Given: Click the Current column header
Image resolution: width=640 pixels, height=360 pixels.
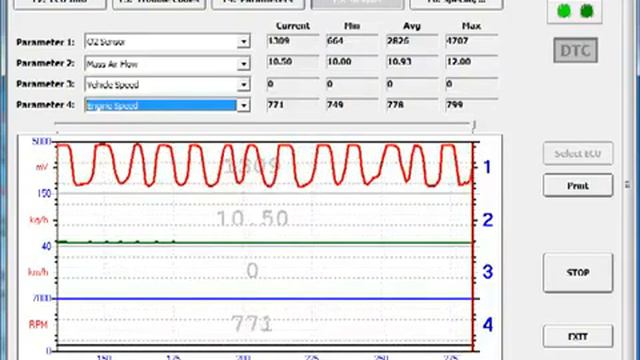Looking at the screenshot, I should coord(293,26).
